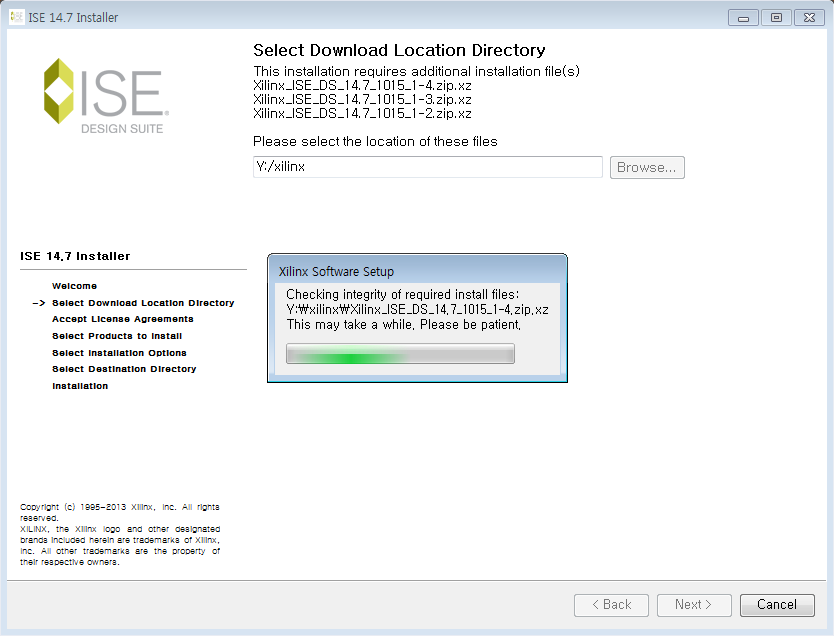Viewport: 834px width, 636px height.
Task: Minimize the ISE 14.7 Installer window
Action: (x=743, y=18)
